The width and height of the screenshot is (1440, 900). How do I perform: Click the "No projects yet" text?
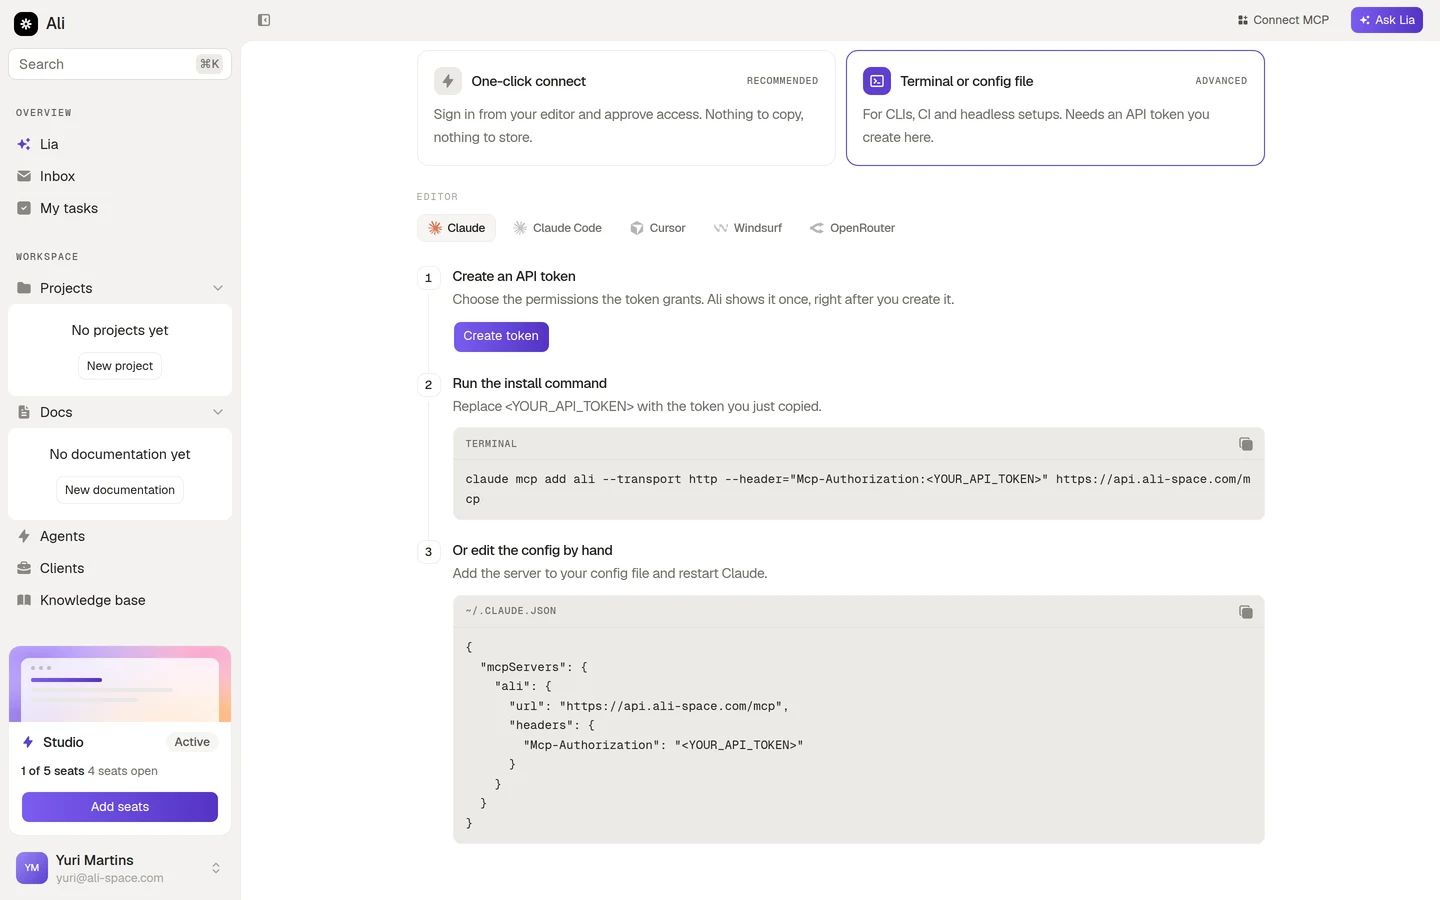point(120,330)
